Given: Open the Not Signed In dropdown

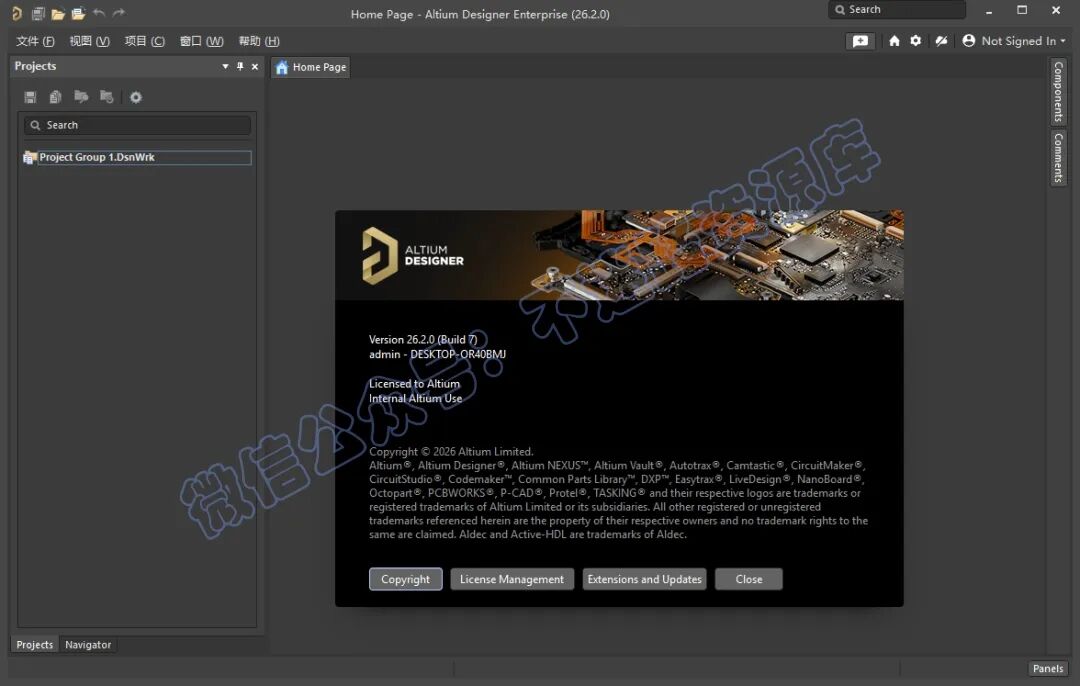Looking at the screenshot, I should 1023,41.
